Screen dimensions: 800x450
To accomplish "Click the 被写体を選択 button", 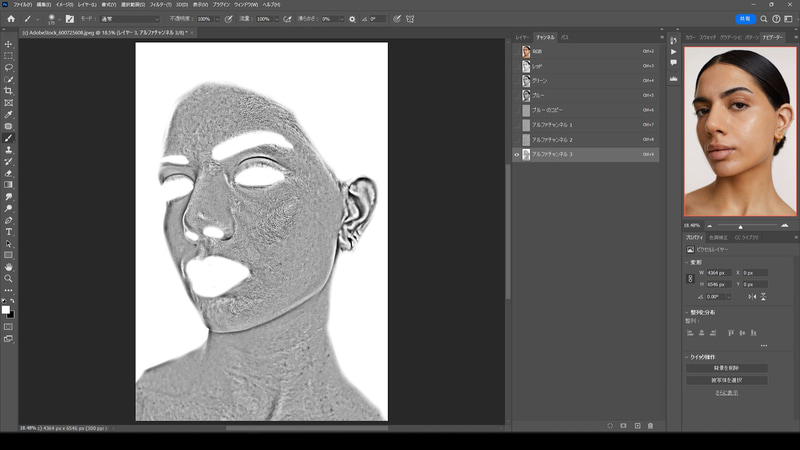I will (726, 381).
